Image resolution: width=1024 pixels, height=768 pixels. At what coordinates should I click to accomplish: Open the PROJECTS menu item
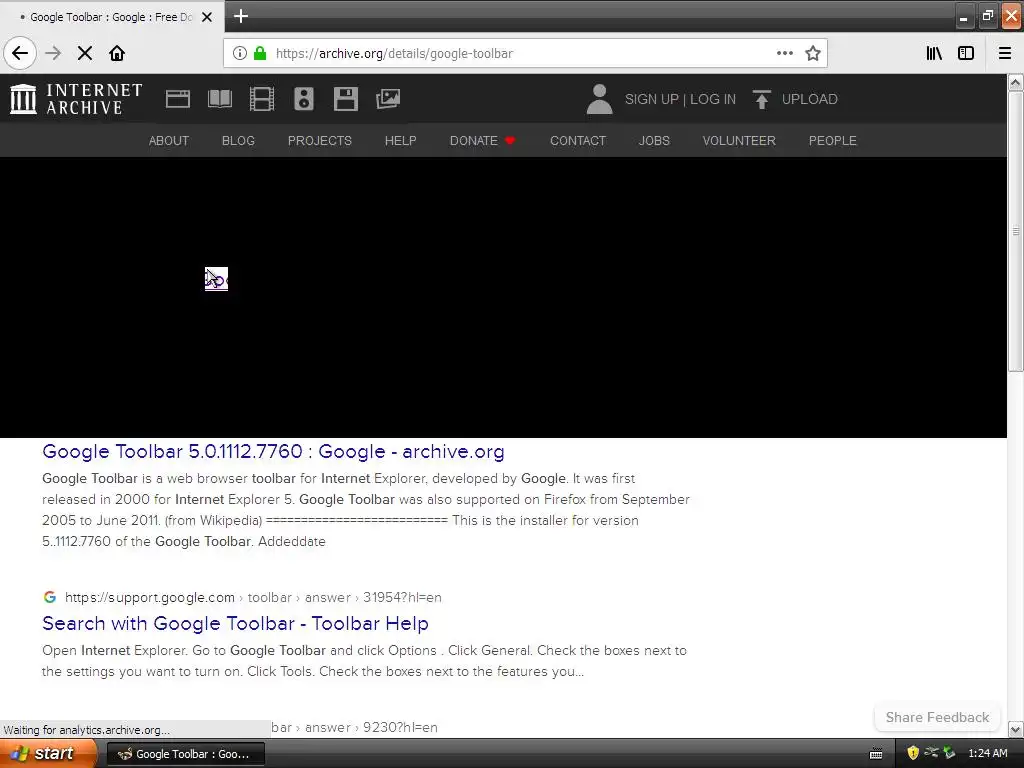[320, 140]
